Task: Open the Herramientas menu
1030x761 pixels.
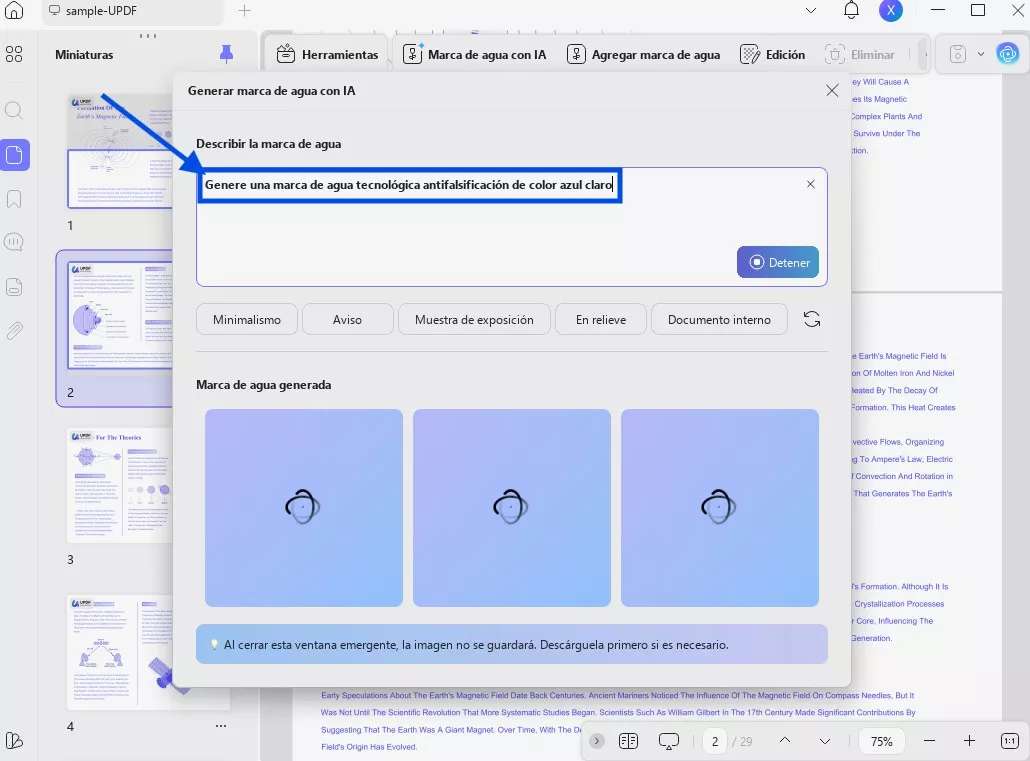Action: 327,55
